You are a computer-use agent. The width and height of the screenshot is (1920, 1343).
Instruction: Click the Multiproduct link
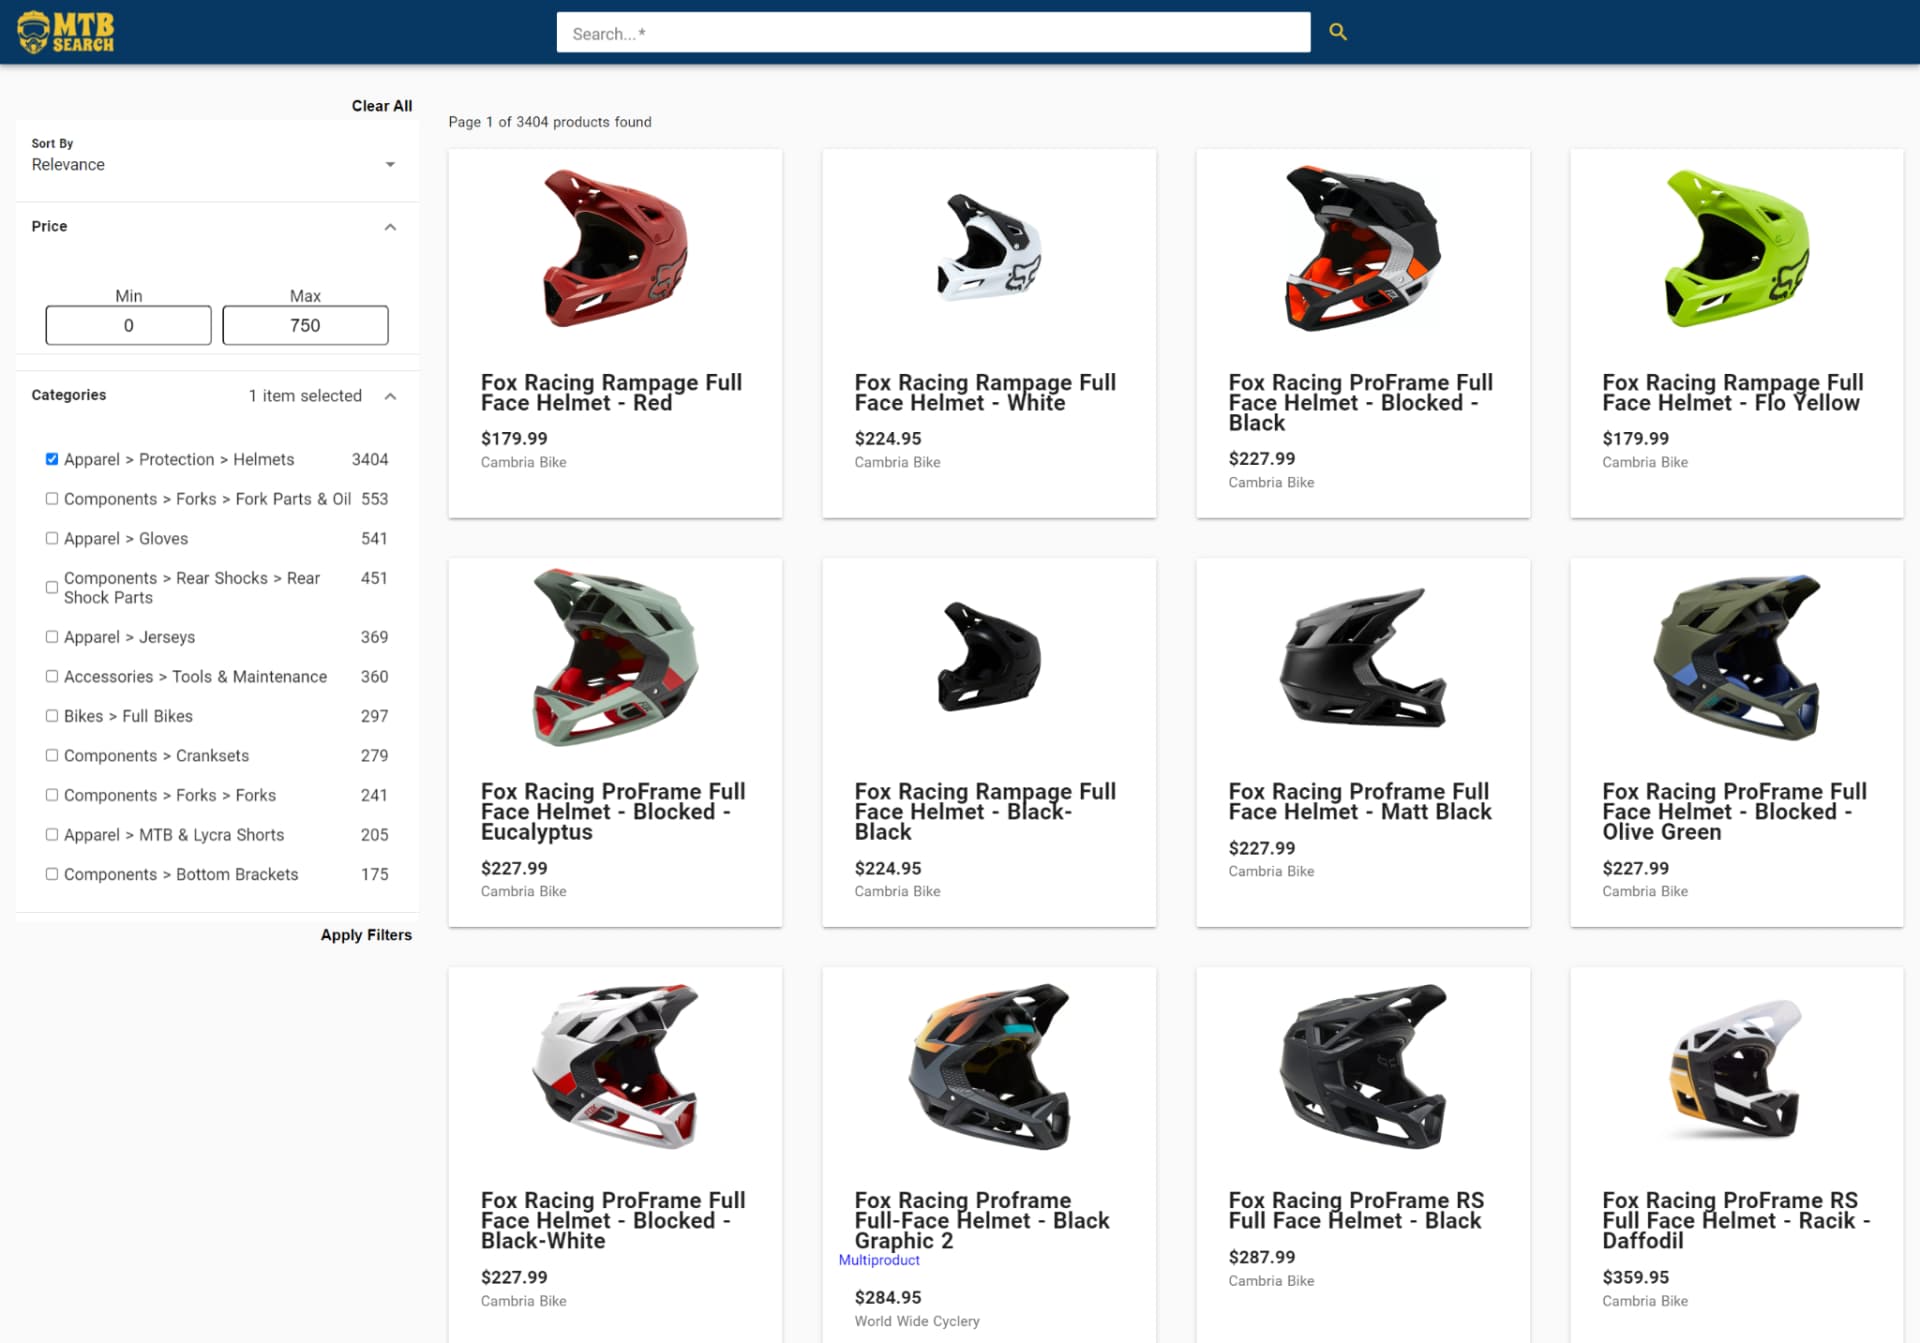point(878,1260)
